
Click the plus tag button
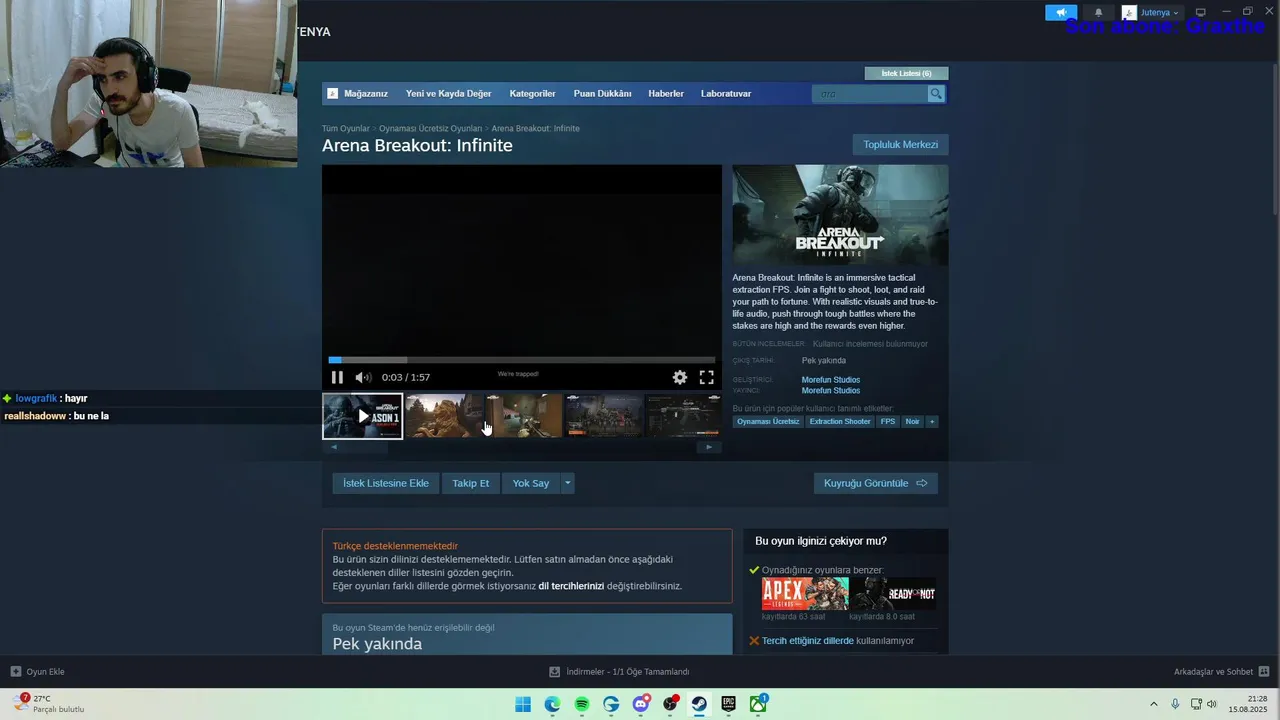click(932, 422)
